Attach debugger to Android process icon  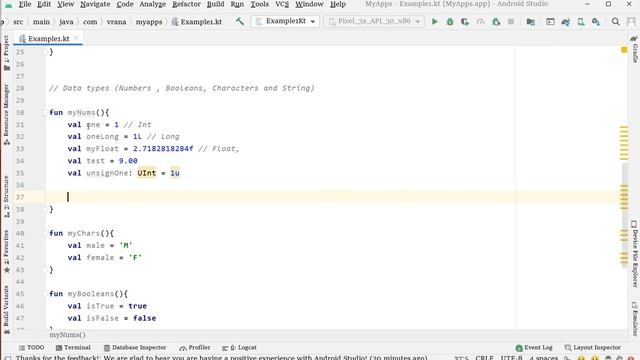click(x=496, y=21)
